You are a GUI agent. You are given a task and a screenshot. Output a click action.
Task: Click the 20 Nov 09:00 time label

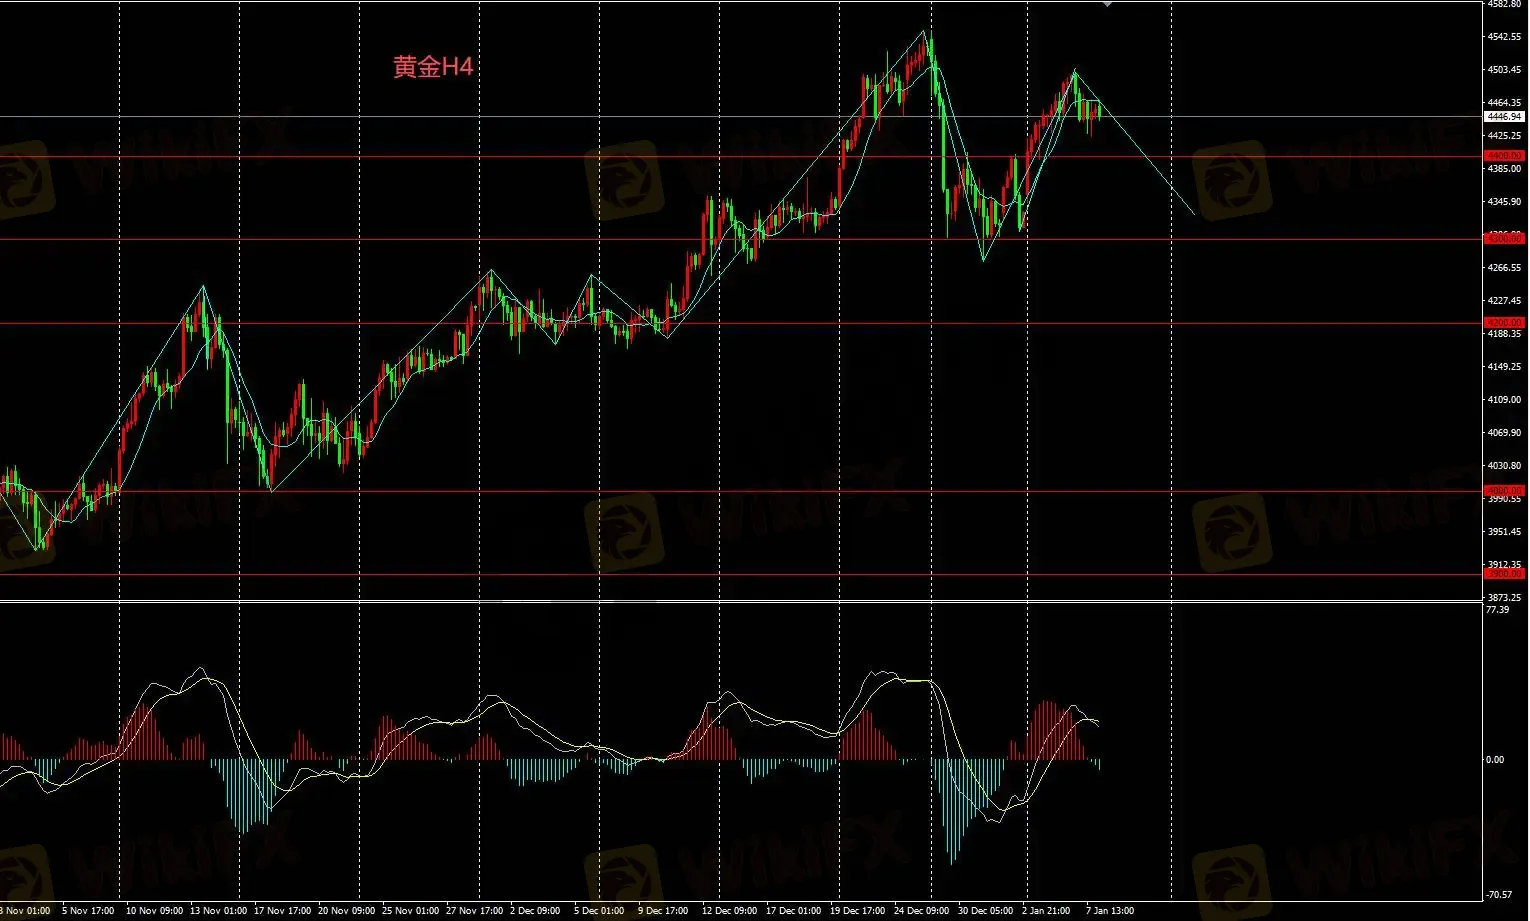click(x=346, y=911)
